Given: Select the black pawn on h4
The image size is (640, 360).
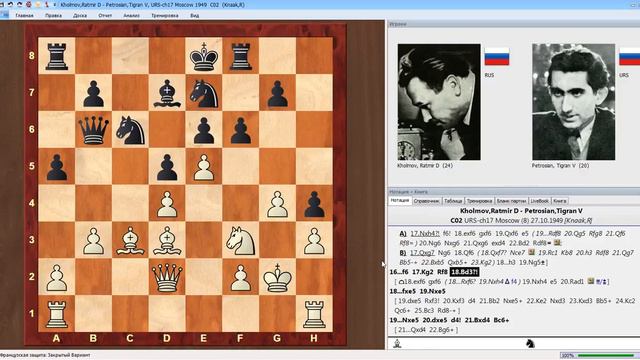Looking at the screenshot, I should pos(314,204).
